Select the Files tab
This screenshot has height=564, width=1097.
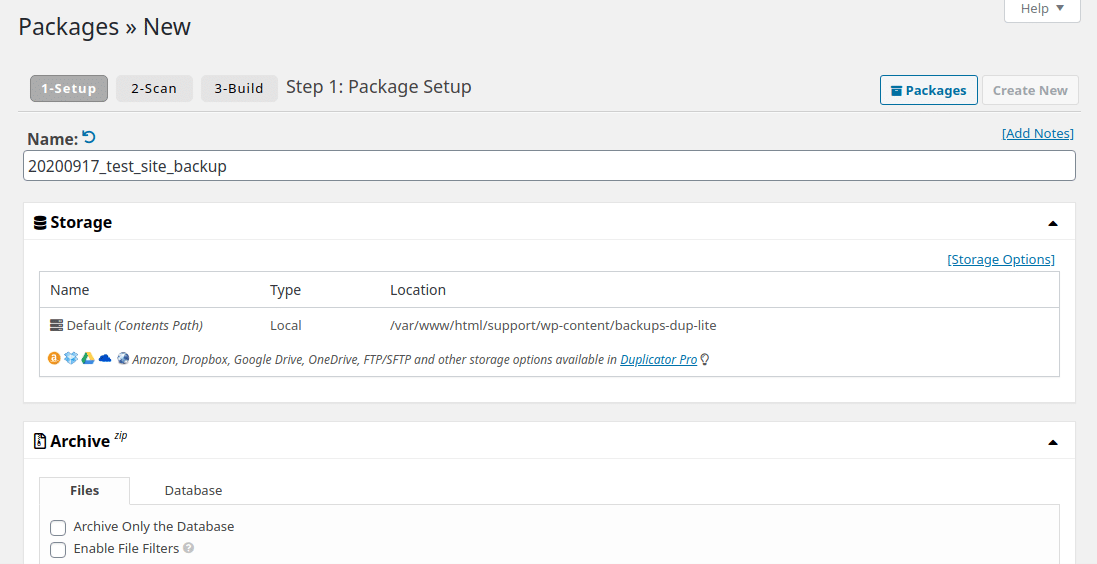pos(85,491)
